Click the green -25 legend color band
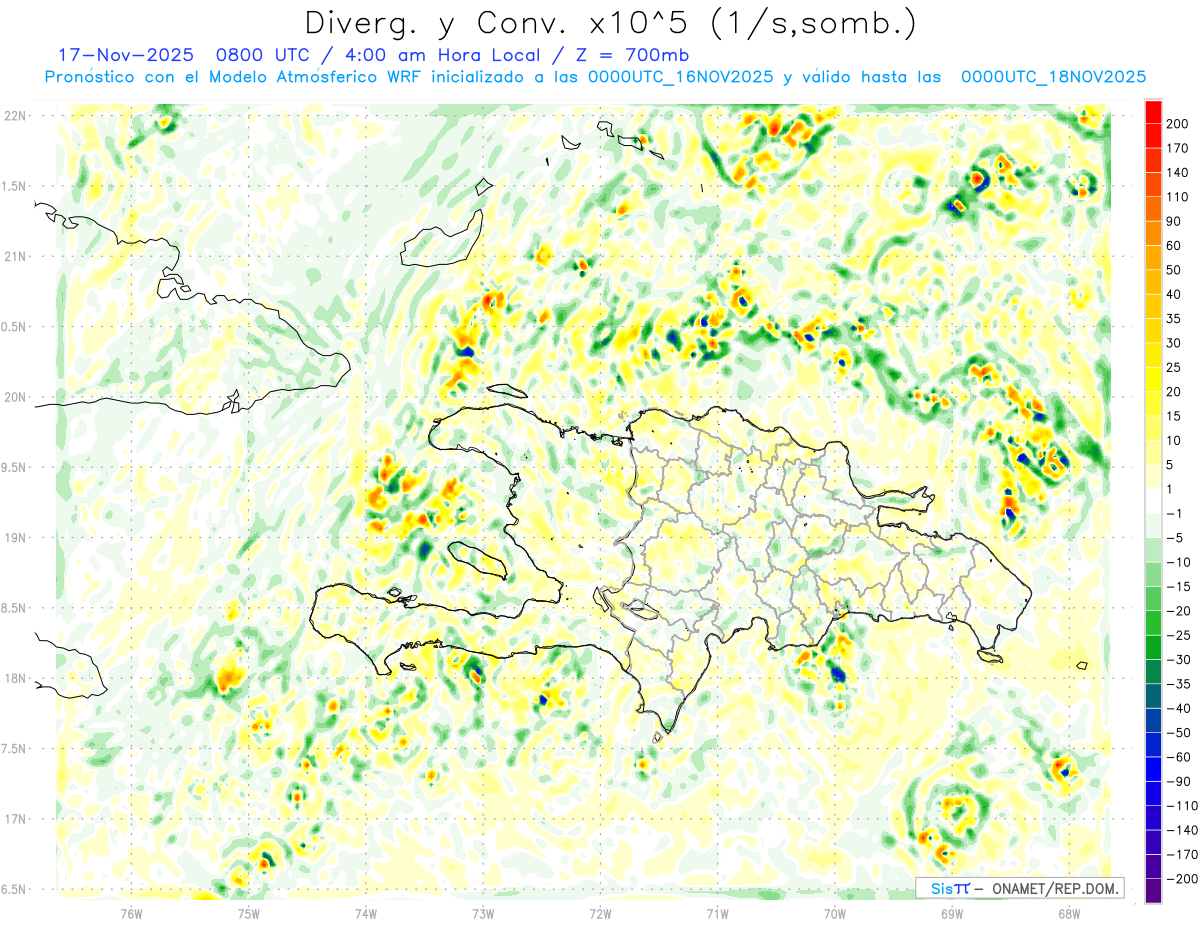 (x=1153, y=647)
